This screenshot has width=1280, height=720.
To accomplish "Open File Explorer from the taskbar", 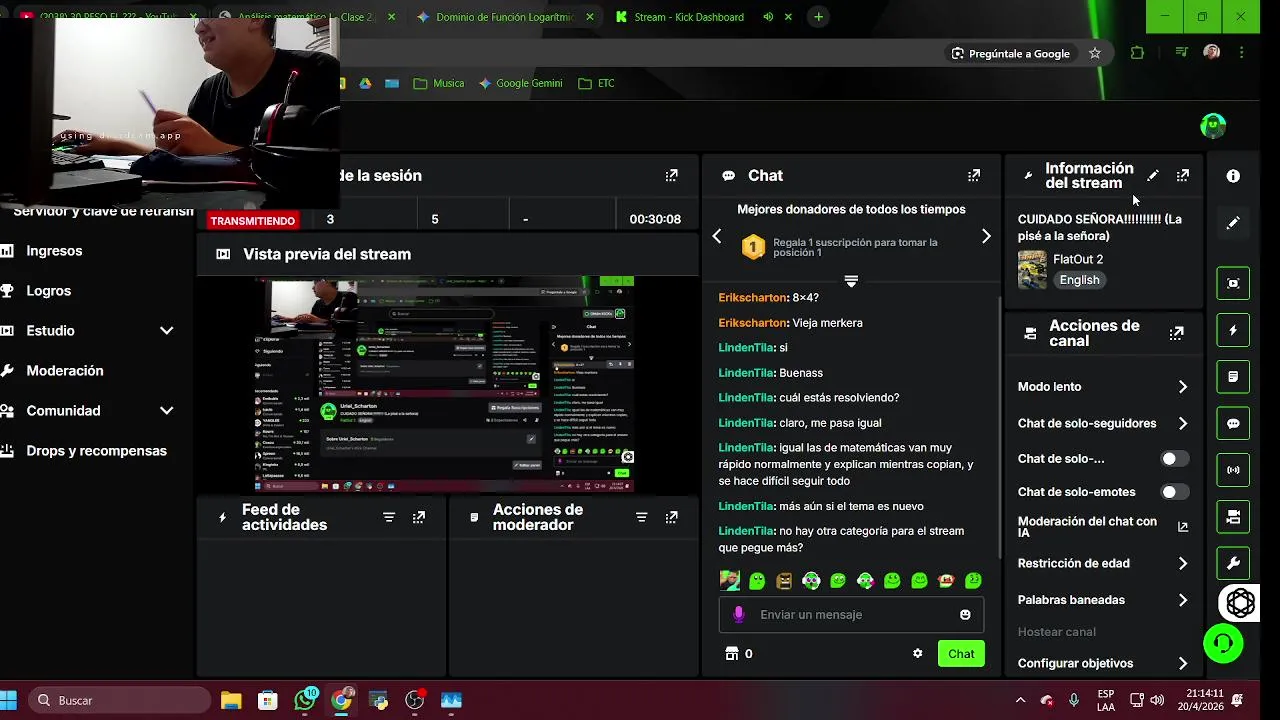I will coord(231,701).
